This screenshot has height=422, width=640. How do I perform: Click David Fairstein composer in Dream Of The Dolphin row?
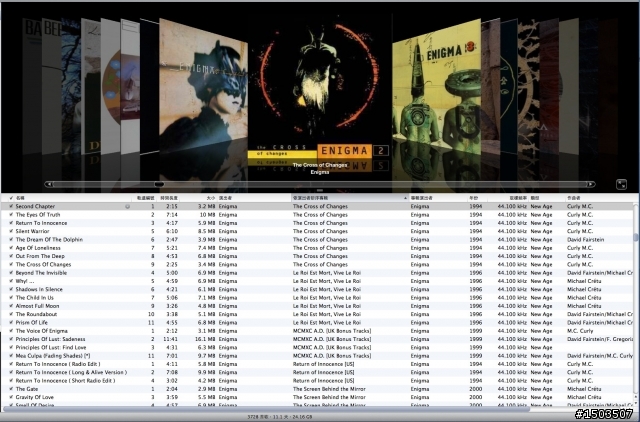tap(585, 240)
